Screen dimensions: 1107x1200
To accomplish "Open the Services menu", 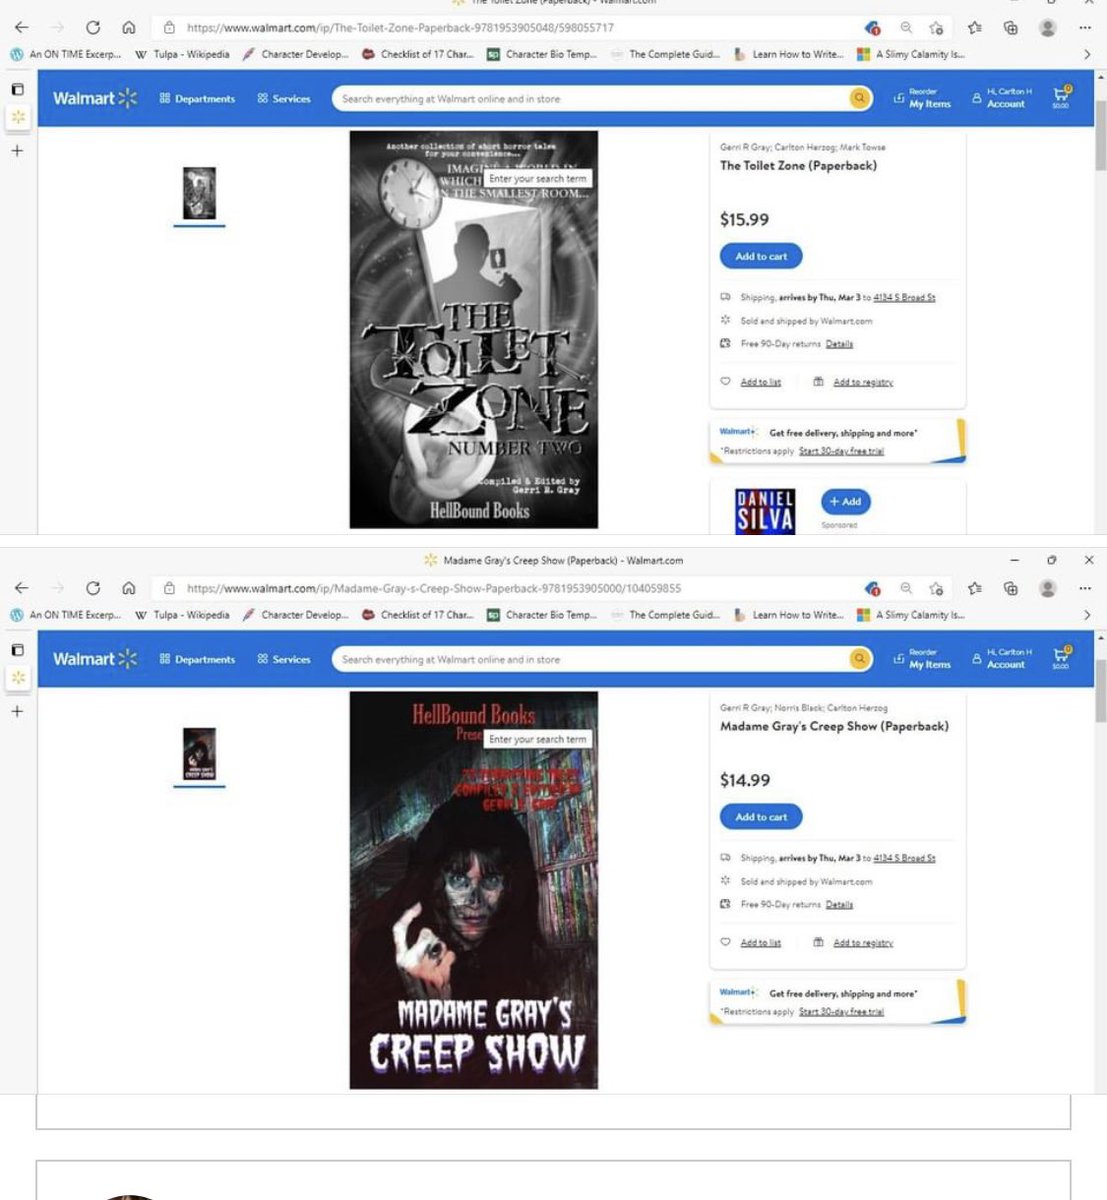I will (283, 98).
